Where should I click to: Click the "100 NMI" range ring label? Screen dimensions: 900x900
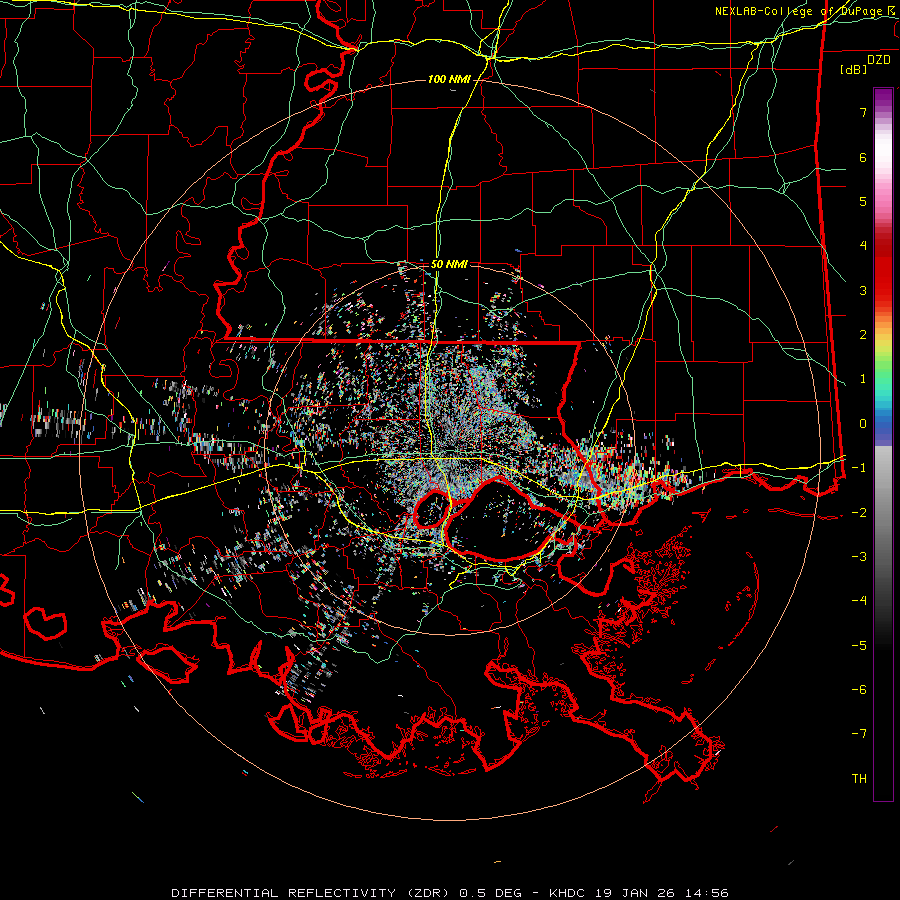pos(449,79)
